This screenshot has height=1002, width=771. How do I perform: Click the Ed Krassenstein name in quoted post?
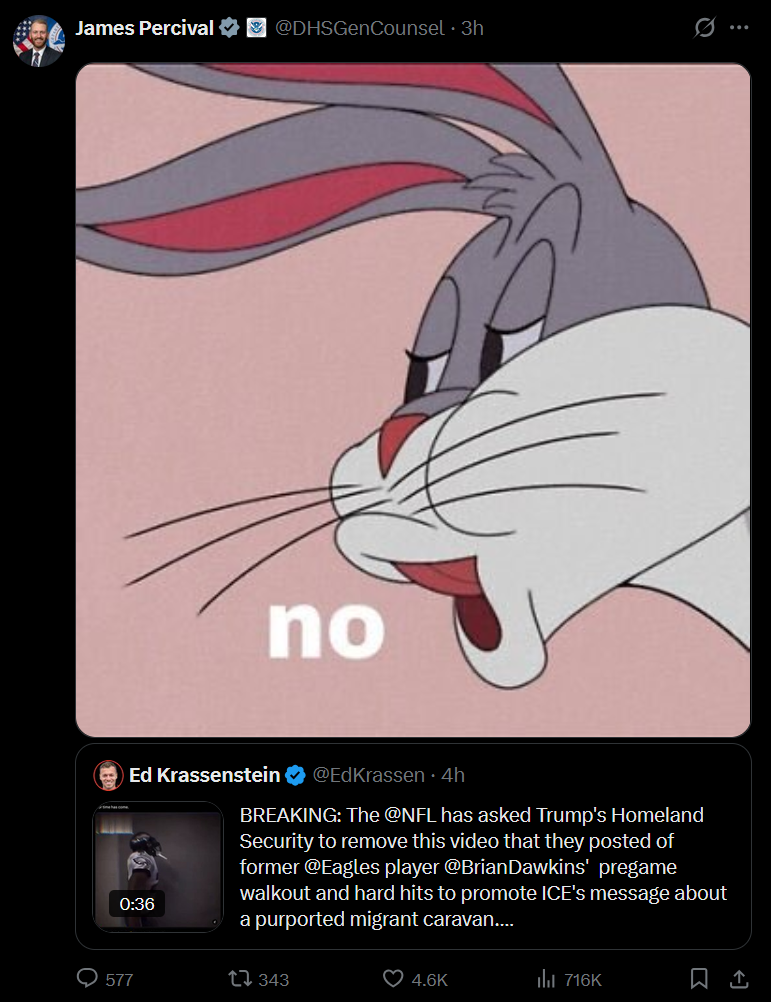click(x=204, y=775)
